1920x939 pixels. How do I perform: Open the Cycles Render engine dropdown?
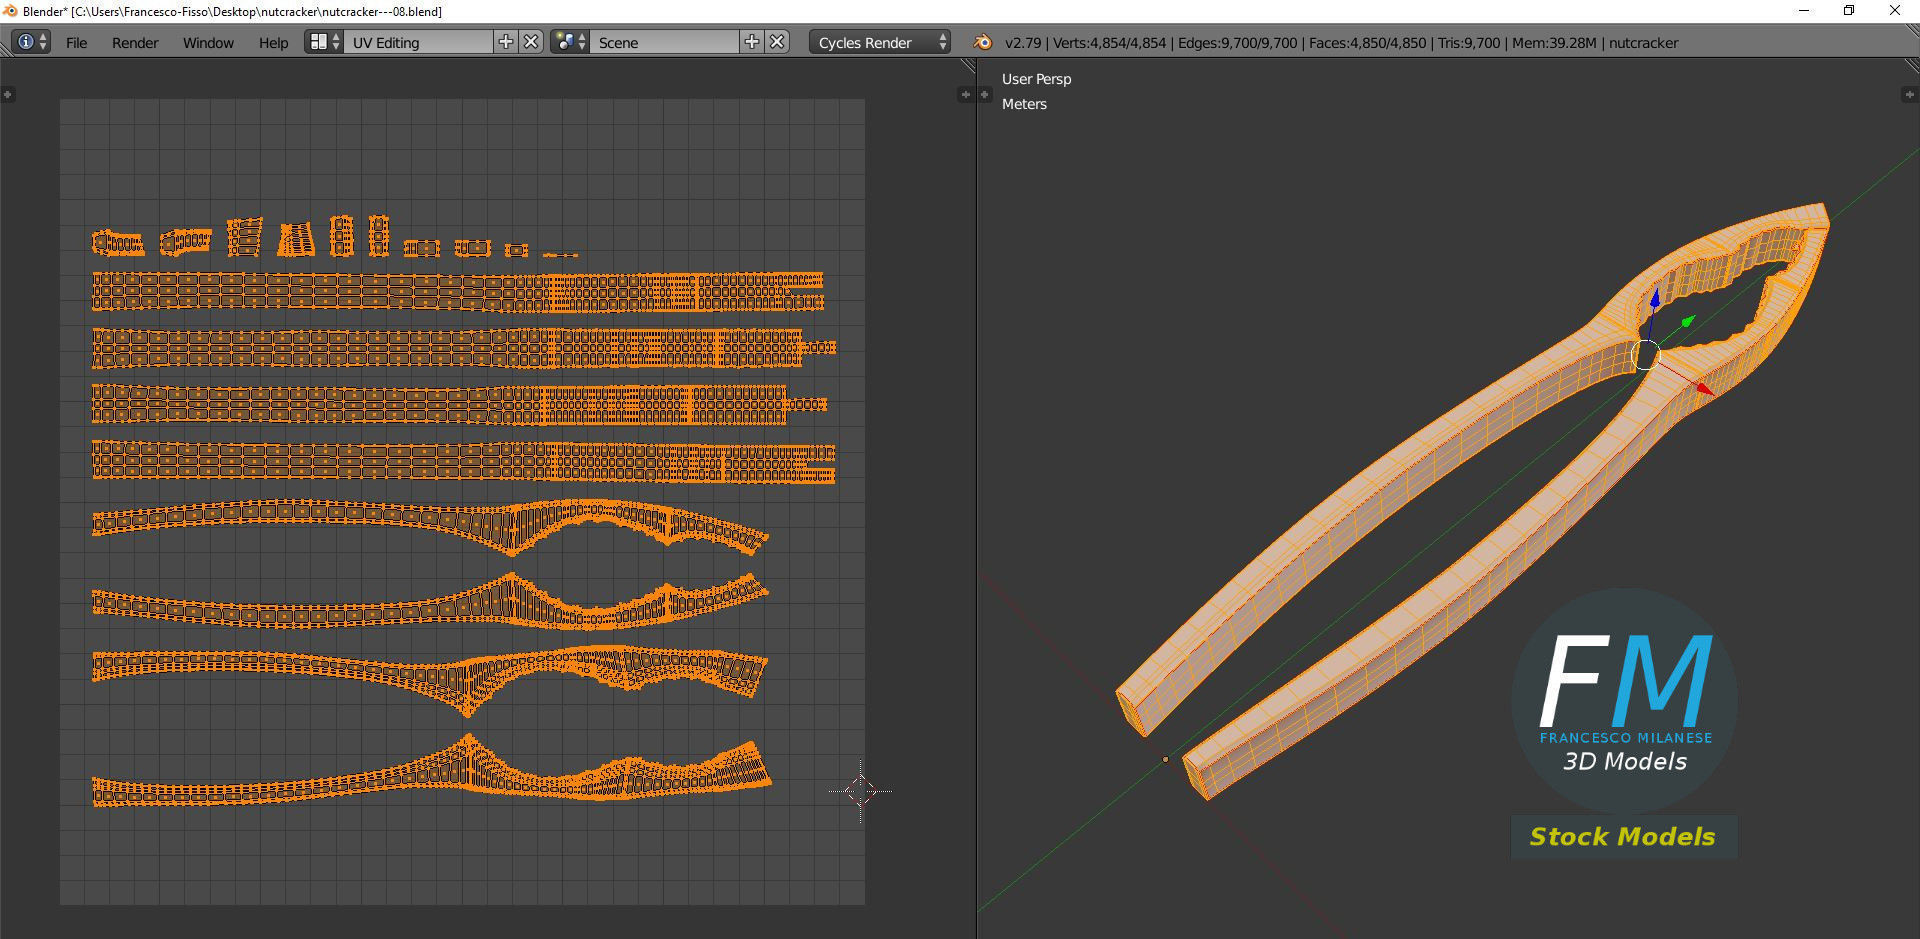[x=880, y=42]
